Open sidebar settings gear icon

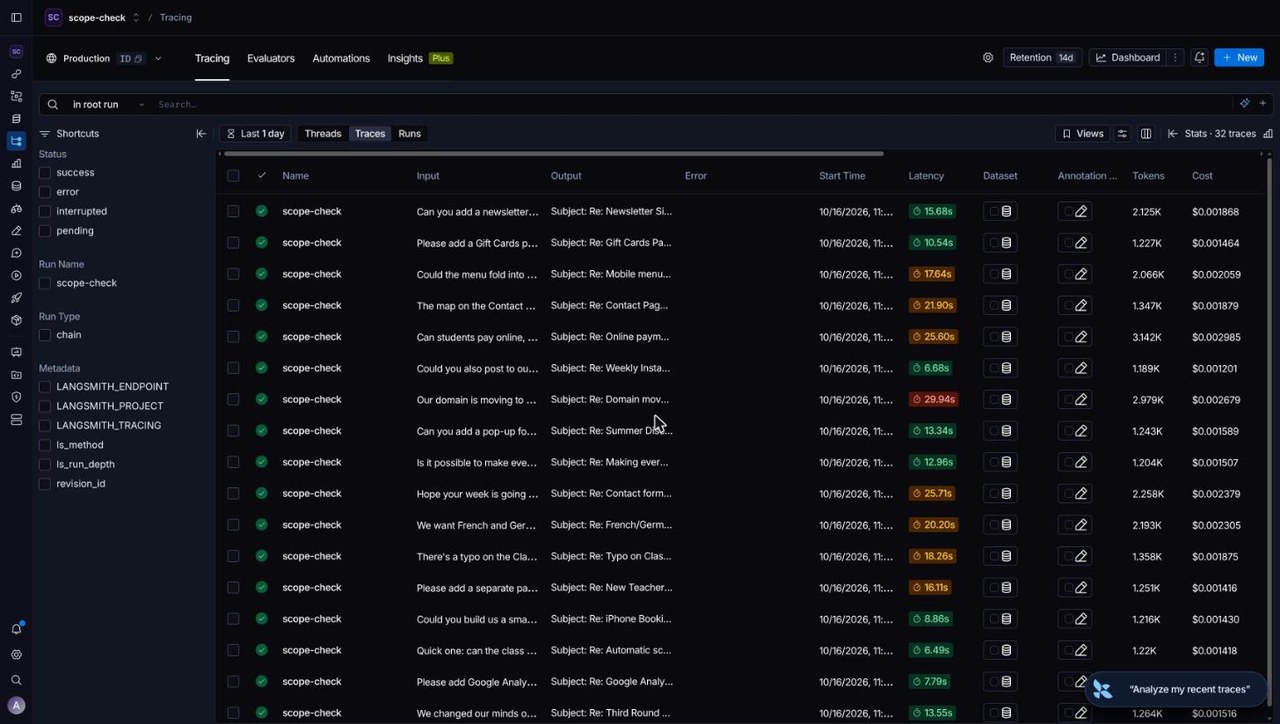pyautogui.click(x=16, y=655)
